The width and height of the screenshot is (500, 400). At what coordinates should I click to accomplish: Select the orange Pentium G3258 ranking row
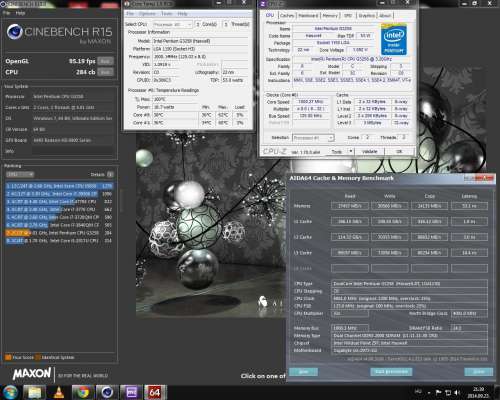coord(59,233)
